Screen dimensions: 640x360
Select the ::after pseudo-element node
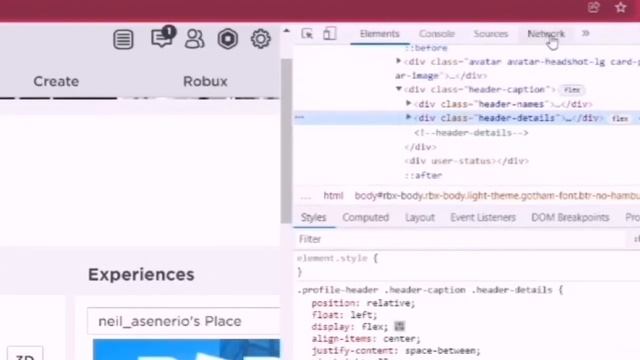[x=423, y=176]
